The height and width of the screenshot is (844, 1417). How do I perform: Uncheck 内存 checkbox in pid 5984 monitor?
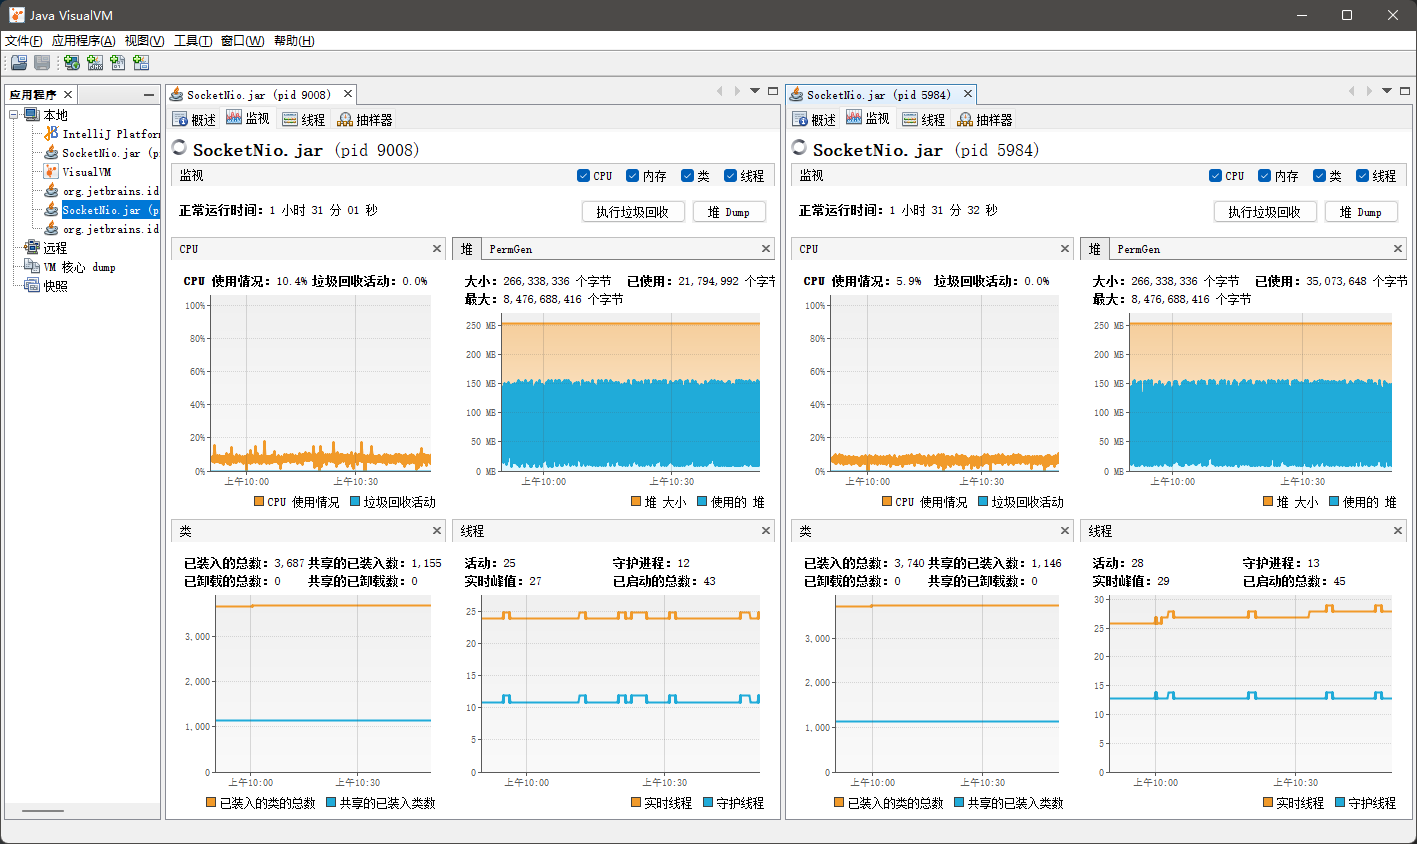coord(1264,176)
